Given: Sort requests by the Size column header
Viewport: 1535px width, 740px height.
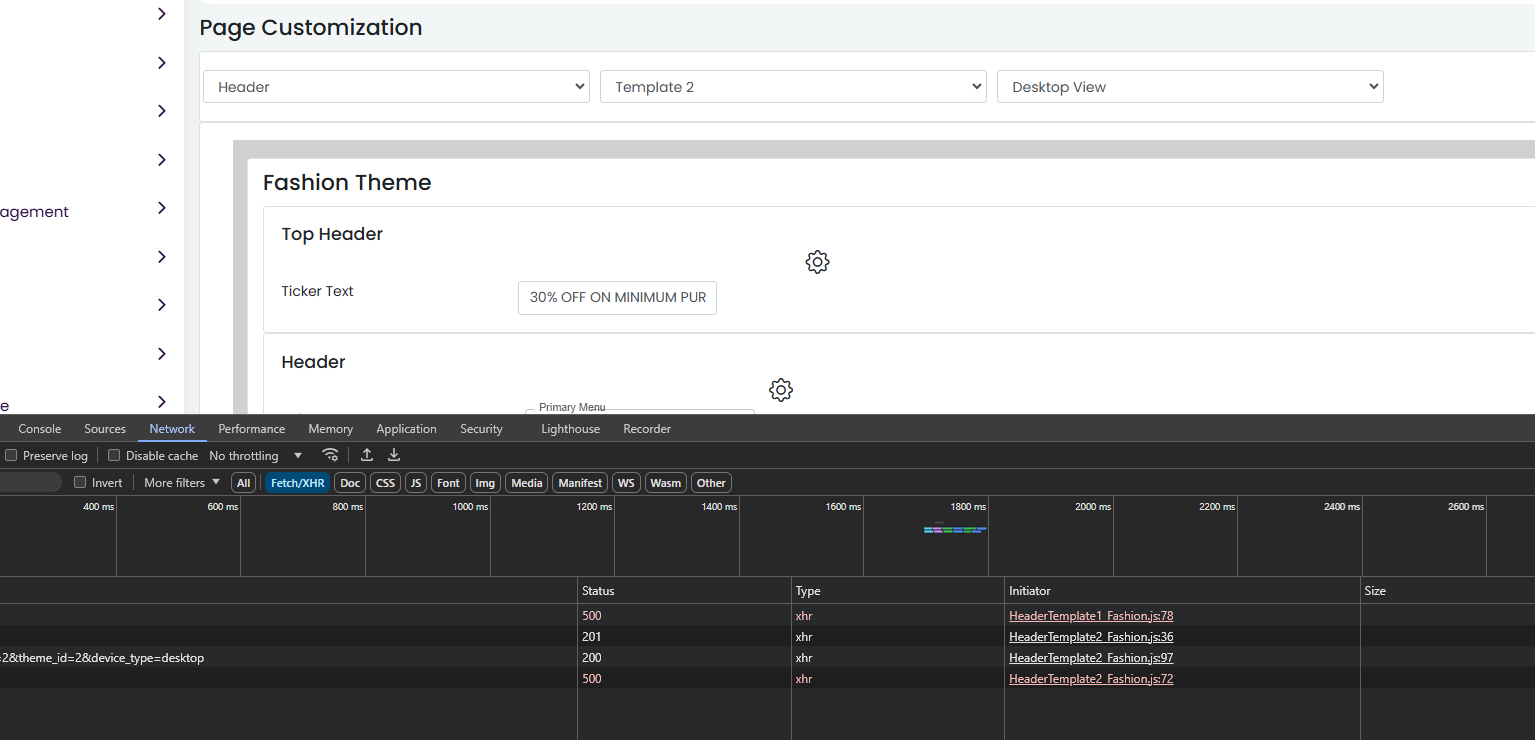Looking at the screenshot, I should point(1447,591).
